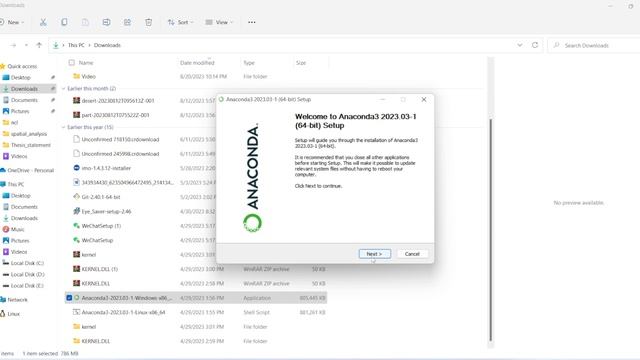
Task: Sort by the Type column header
Action: (249, 63)
